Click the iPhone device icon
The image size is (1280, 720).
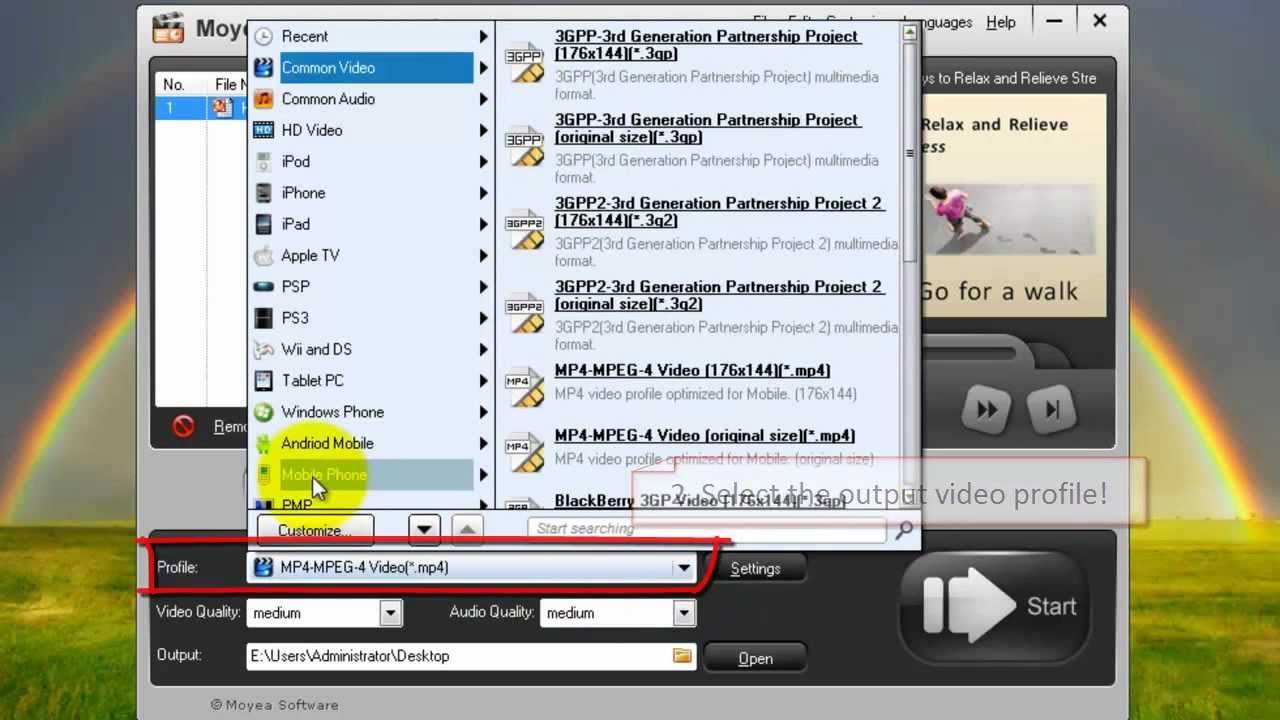[x=263, y=193]
